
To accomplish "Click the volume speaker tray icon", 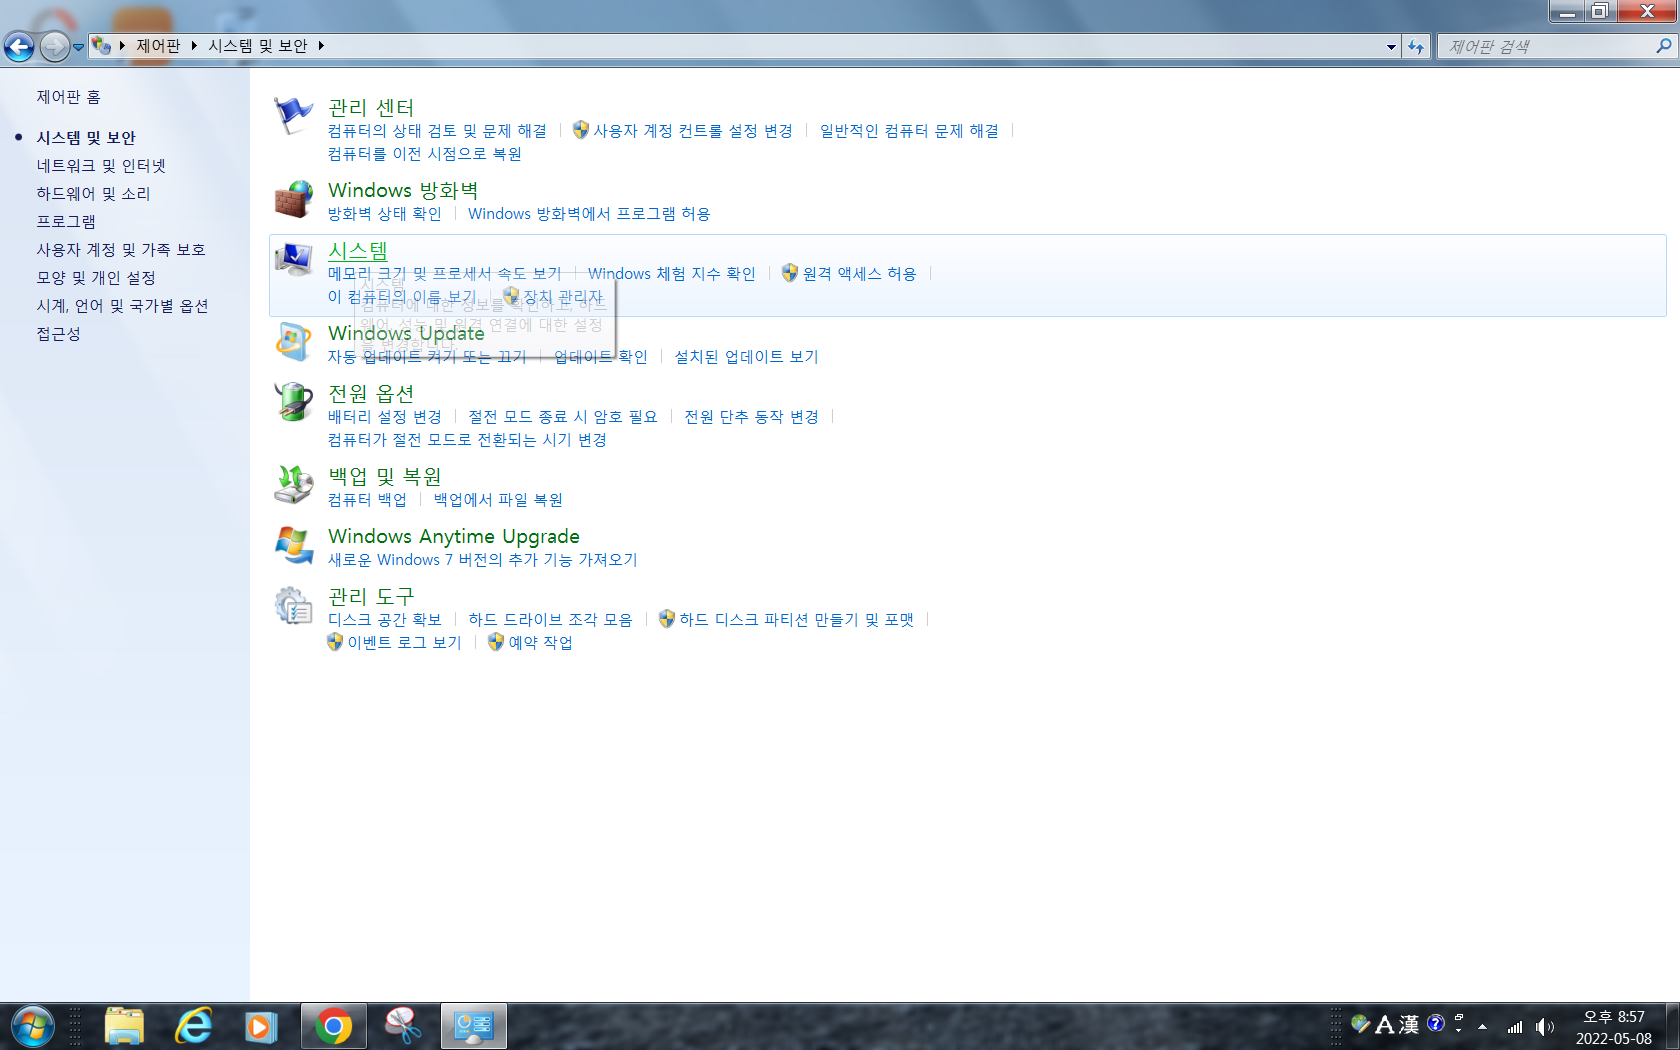I will pyautogui.click(x=1545, y=1027).
